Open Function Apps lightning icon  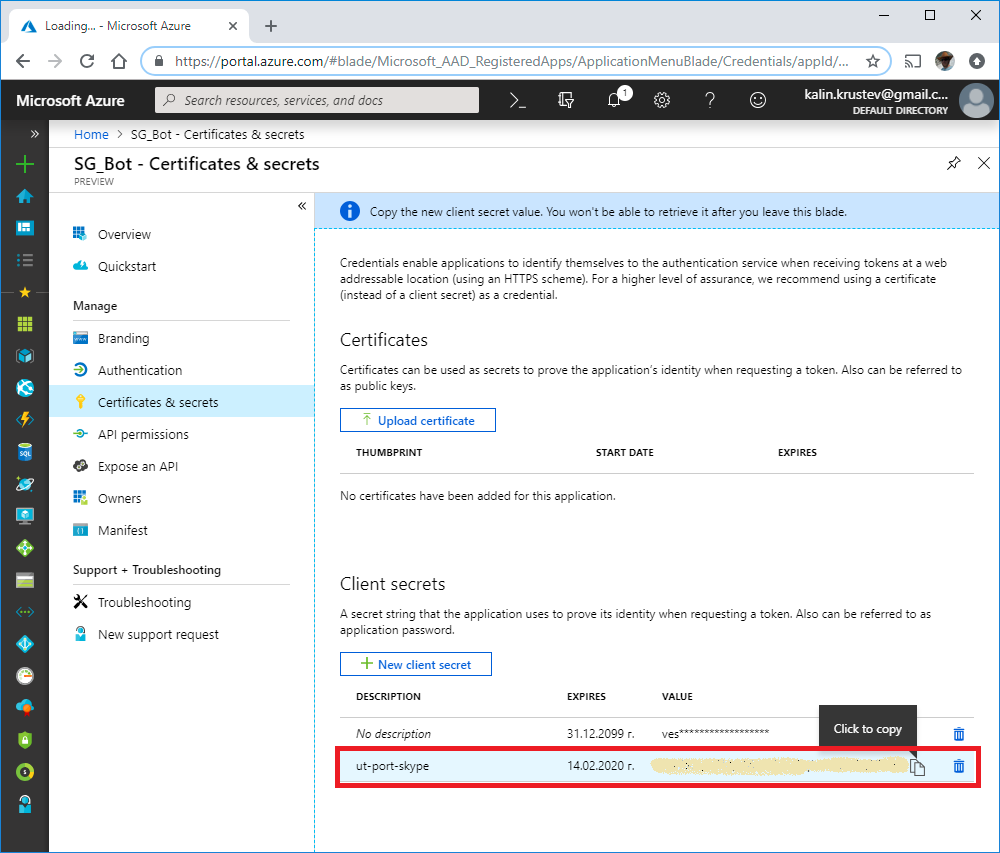pyautogui.click(x=25, y=420)
